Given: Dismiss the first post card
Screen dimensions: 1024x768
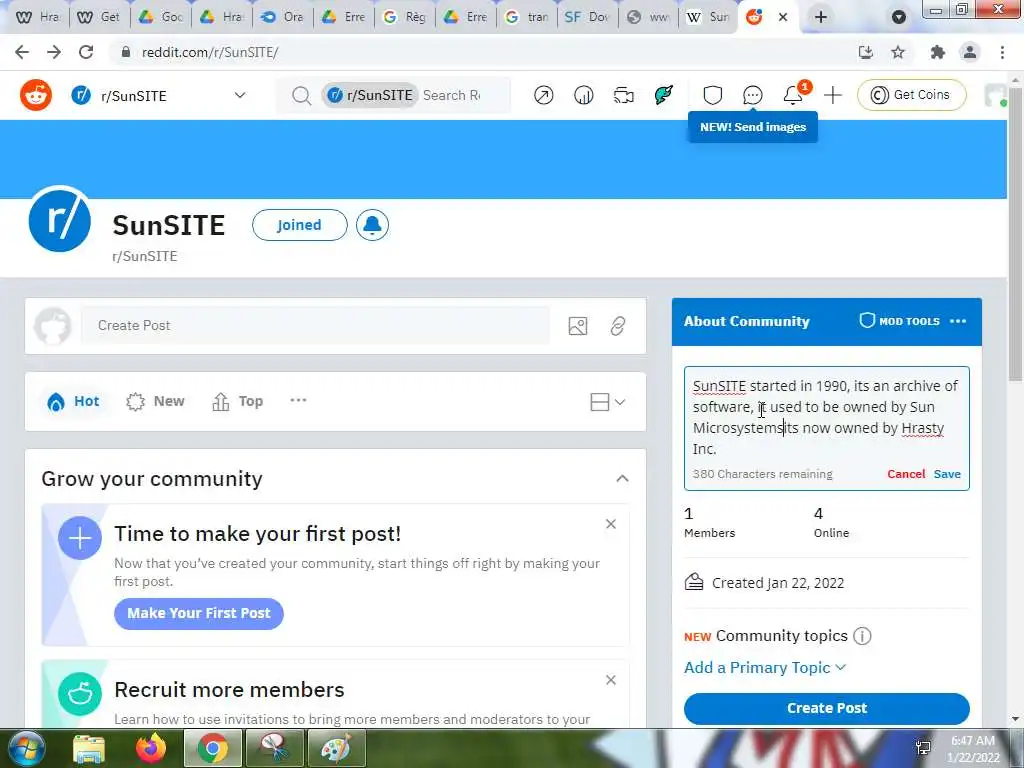Looking at the screenshot, I should (611, 524).
